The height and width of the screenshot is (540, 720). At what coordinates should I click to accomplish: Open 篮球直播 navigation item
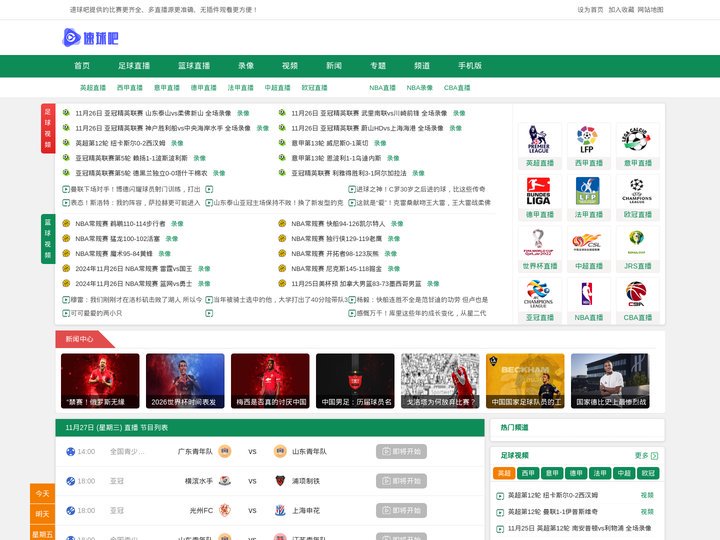[194, 66]
